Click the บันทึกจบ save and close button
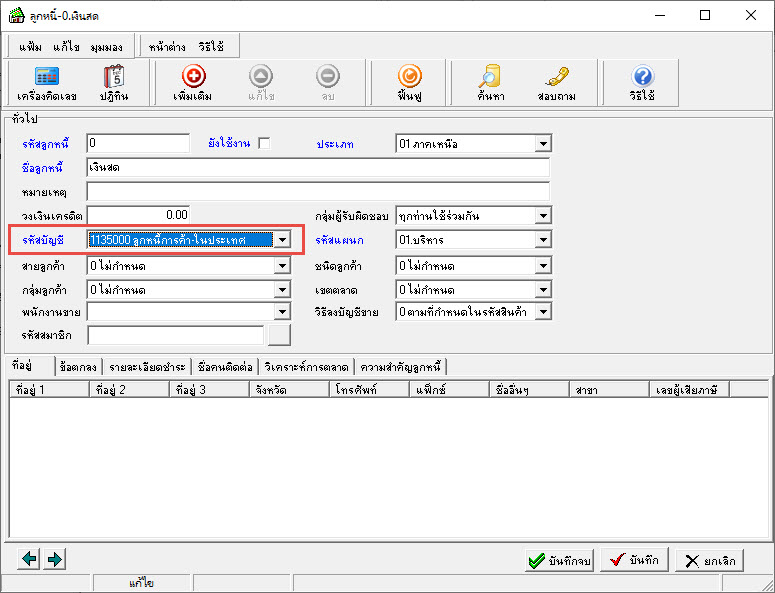The width and height of the screenshot is (775, 593). [x=560, y=561]
